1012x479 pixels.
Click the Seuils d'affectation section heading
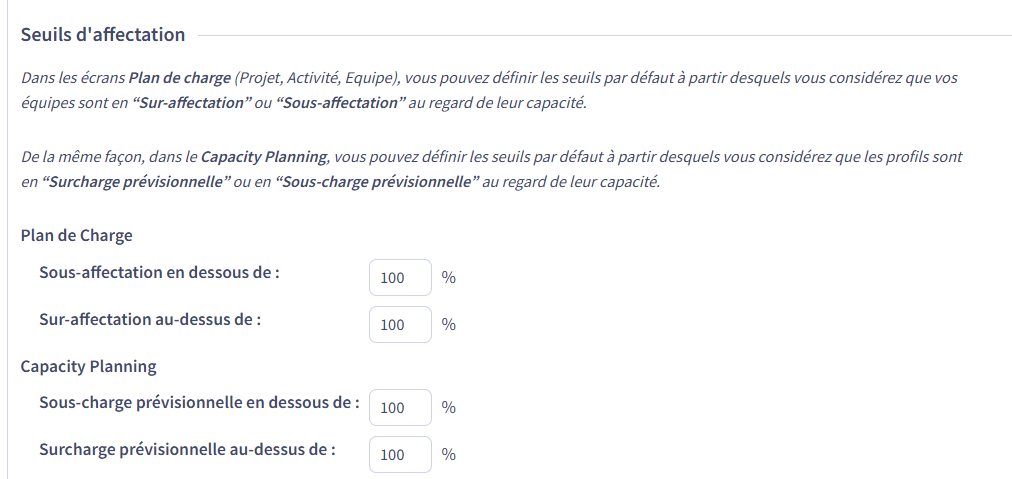point(103,34)
